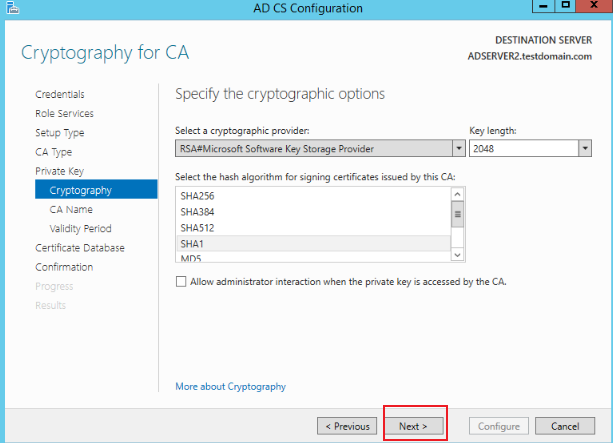Select the Setup Type step
This screenshot has width=613, height=443.
click(x=60, y=133)
